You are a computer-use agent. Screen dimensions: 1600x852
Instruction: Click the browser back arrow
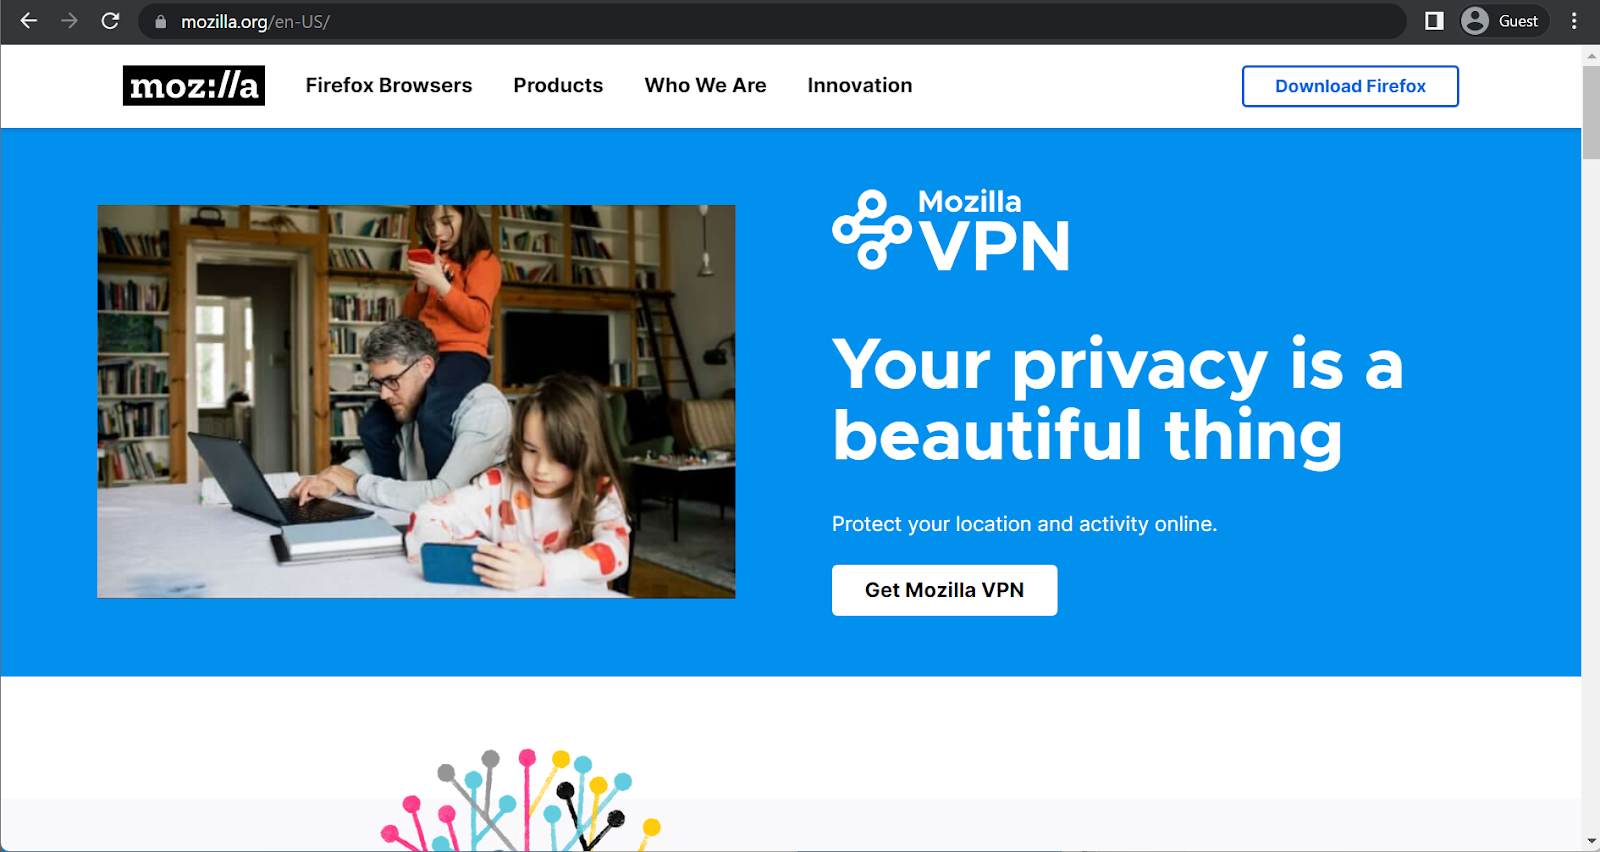28,21
